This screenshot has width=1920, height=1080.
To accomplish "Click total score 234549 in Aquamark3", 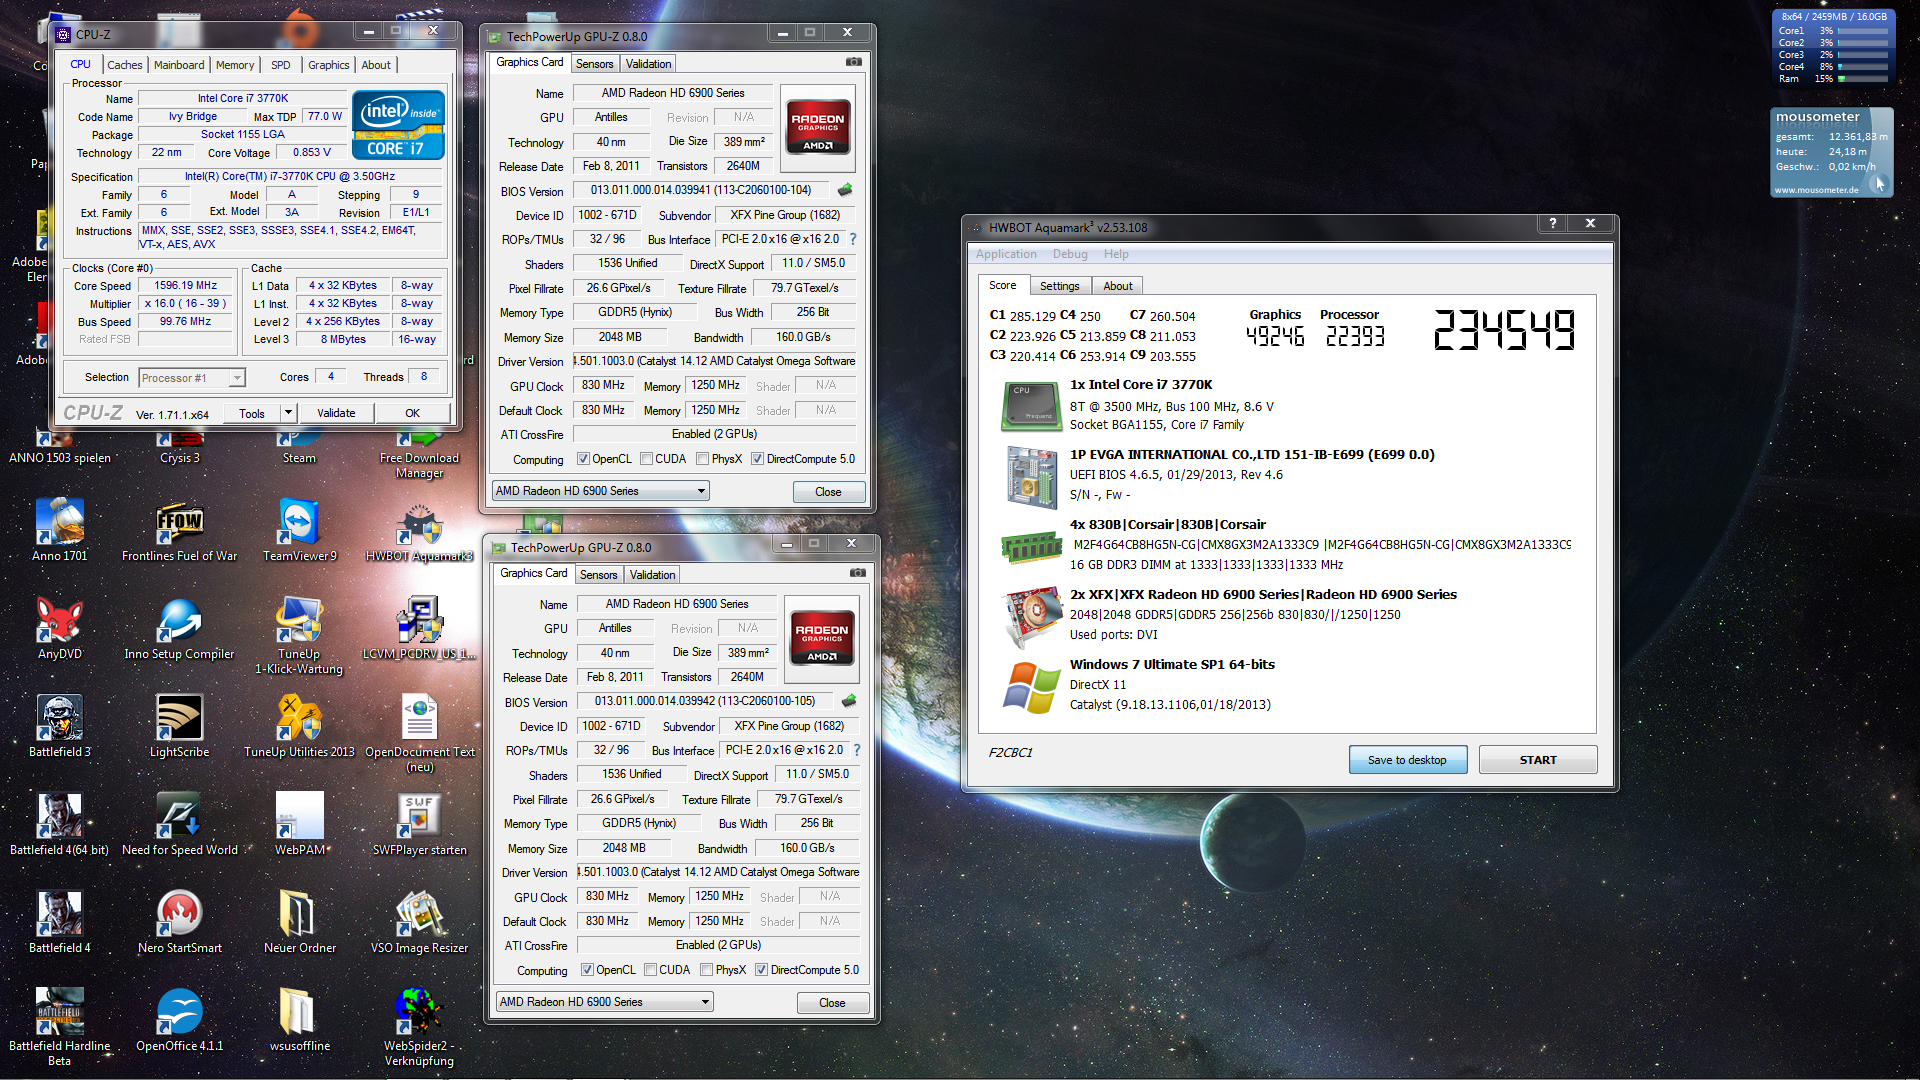I will point(1504,330).
